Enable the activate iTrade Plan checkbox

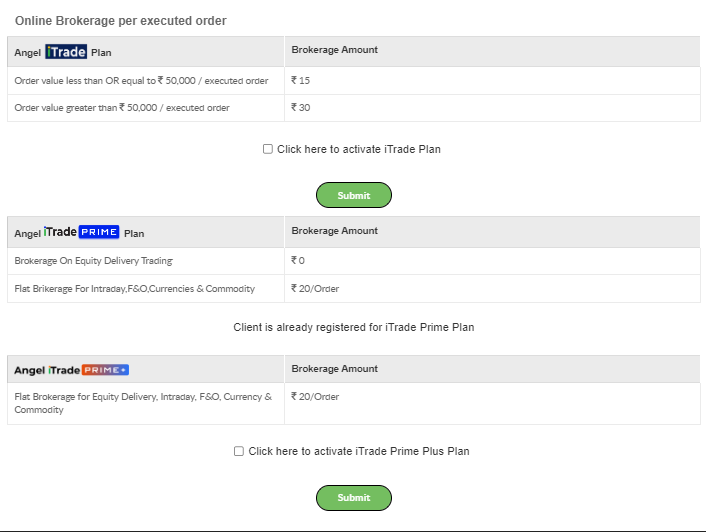point(268,149)
